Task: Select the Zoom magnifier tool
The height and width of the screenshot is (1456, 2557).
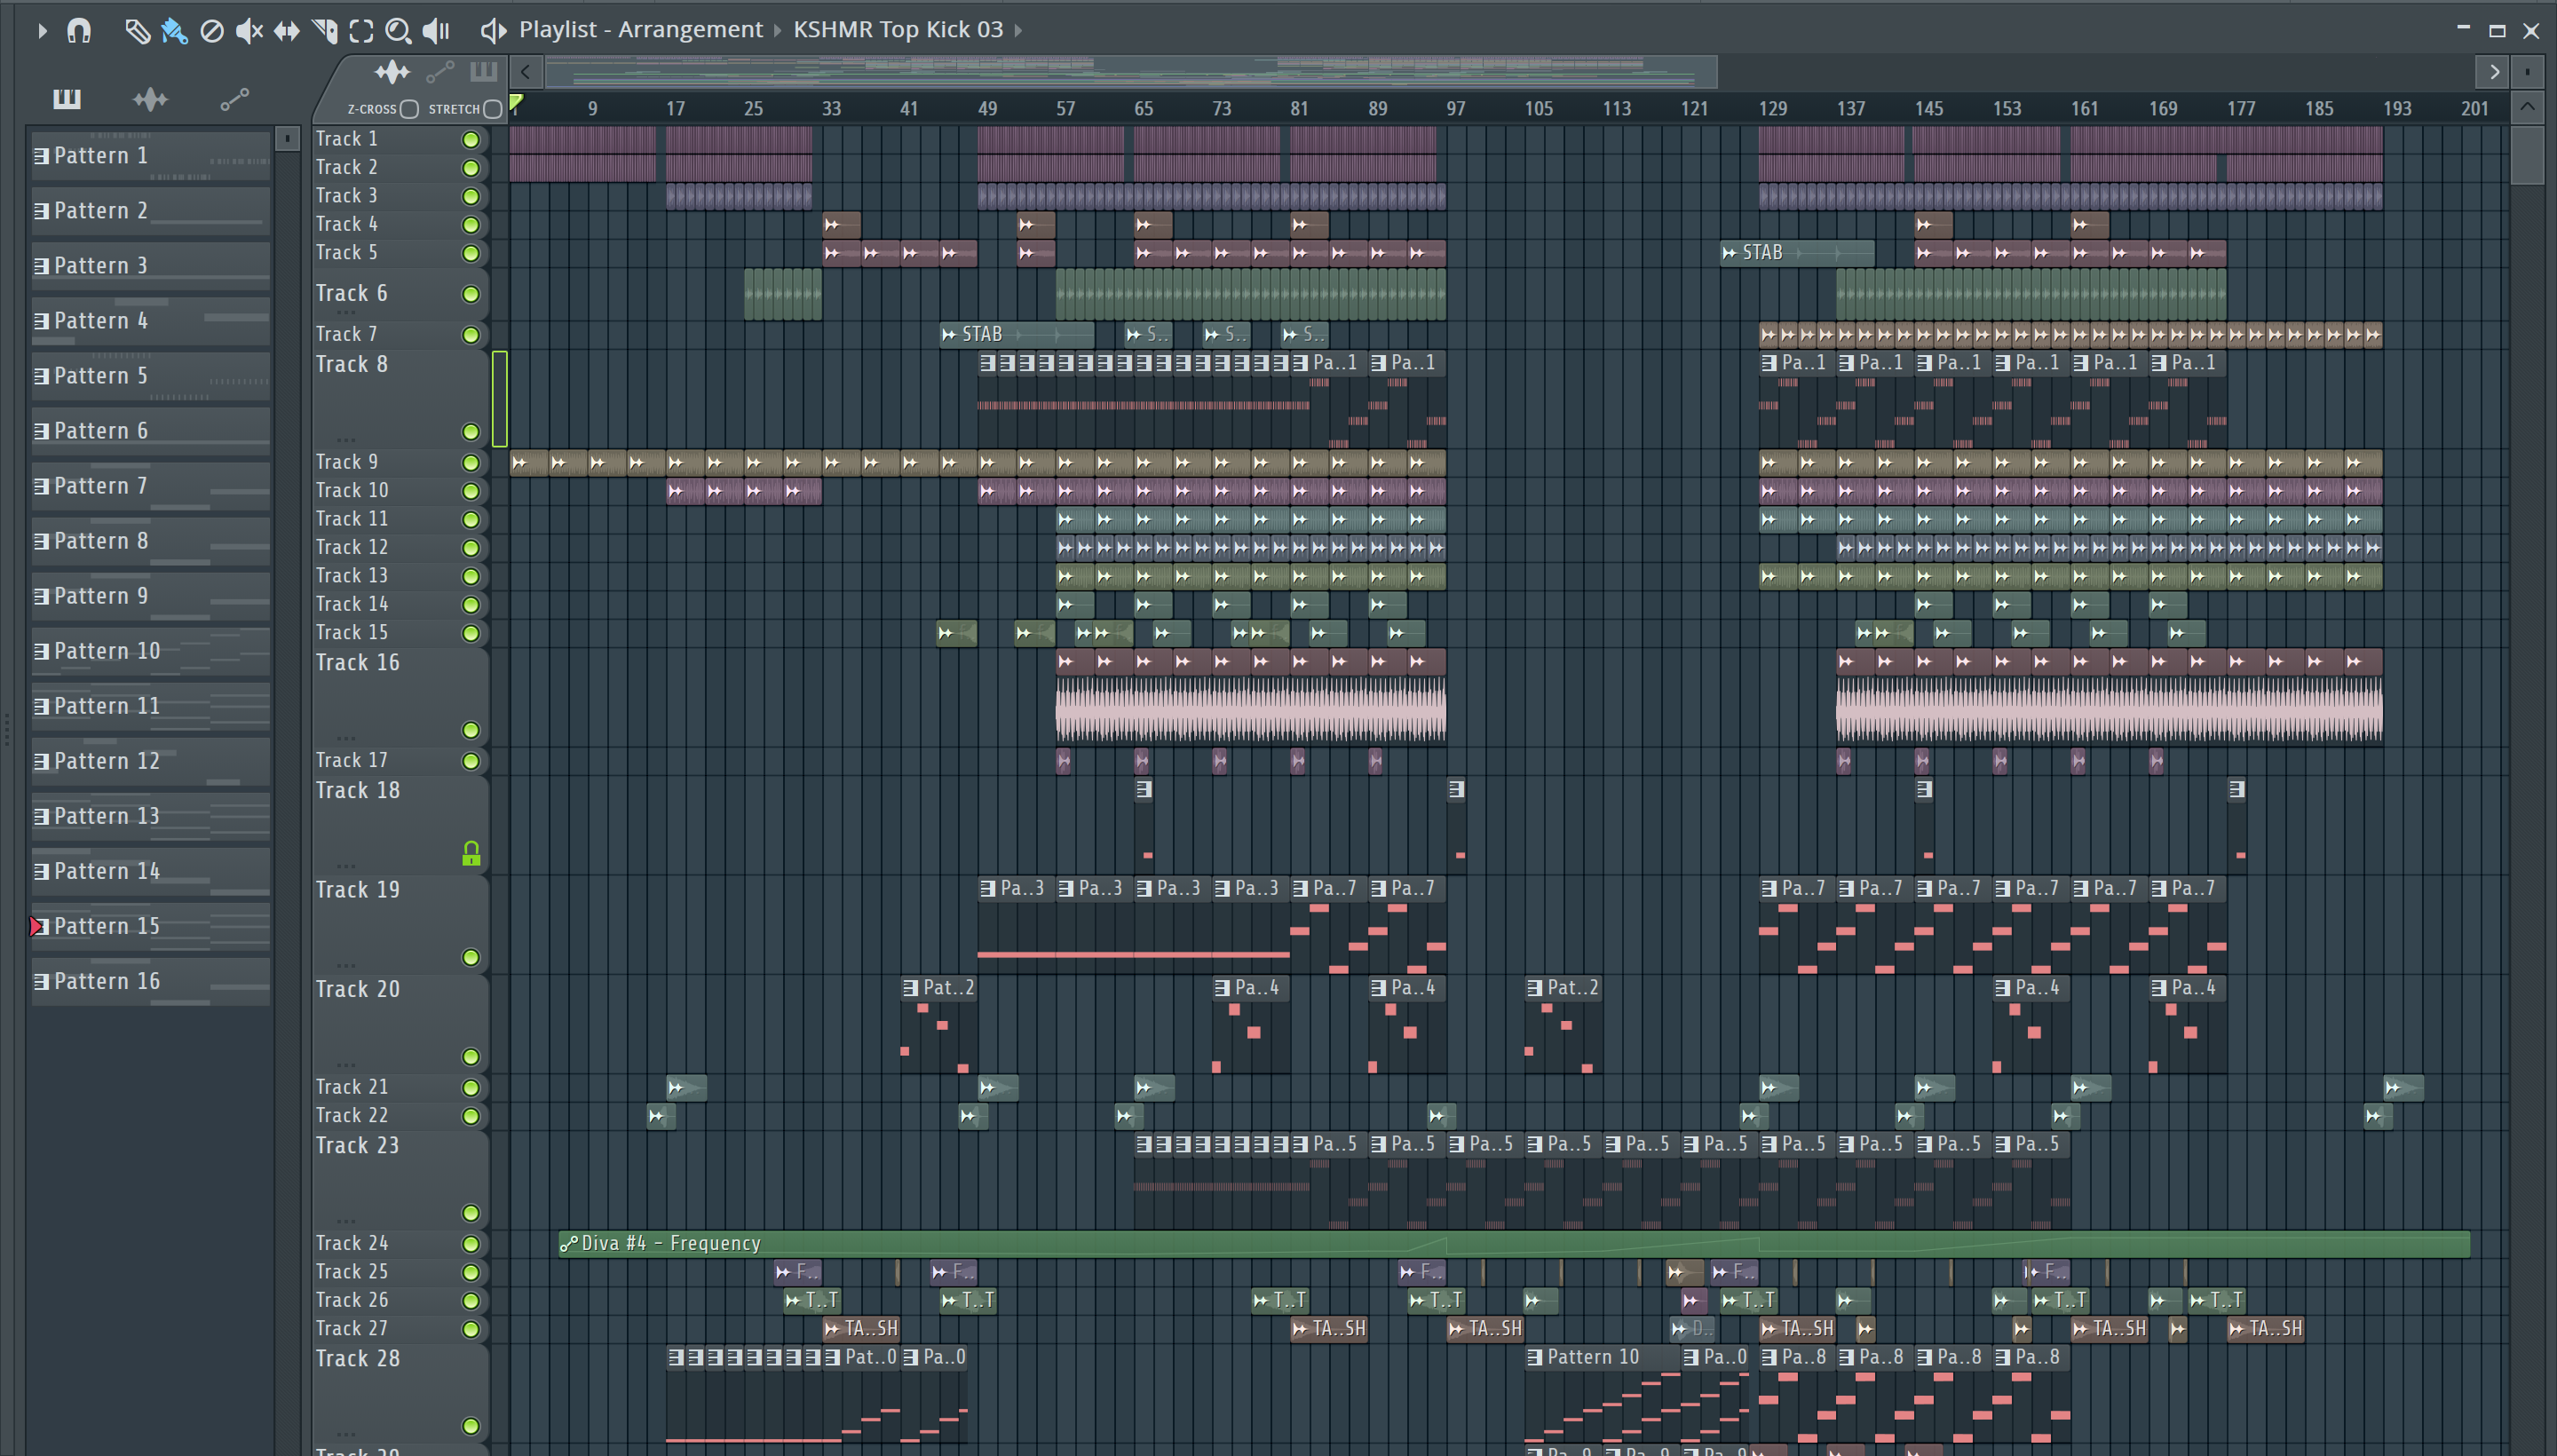Action: pyautogui.click(x=398, y=31)
